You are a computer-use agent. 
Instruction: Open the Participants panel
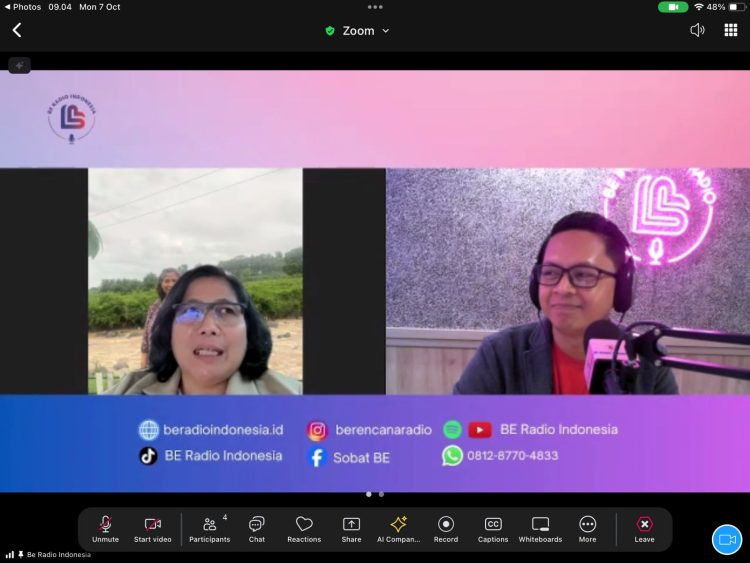(210, 528)
